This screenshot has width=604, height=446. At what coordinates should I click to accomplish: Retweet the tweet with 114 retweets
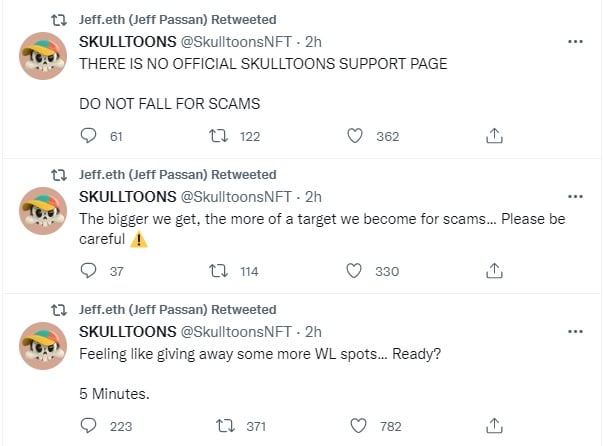pyautogui.click(x=225, y=271)
